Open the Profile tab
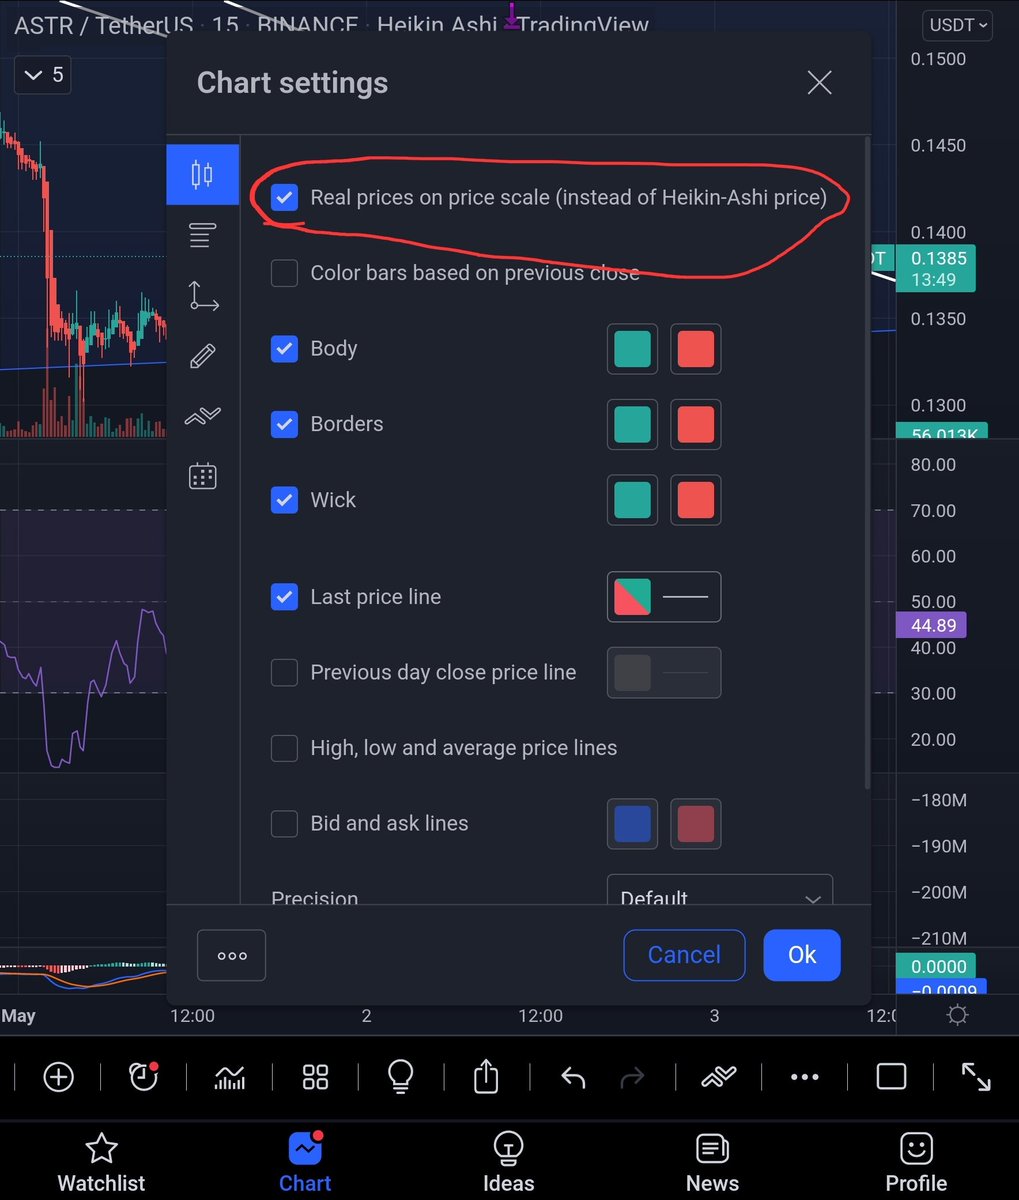 916,1163
